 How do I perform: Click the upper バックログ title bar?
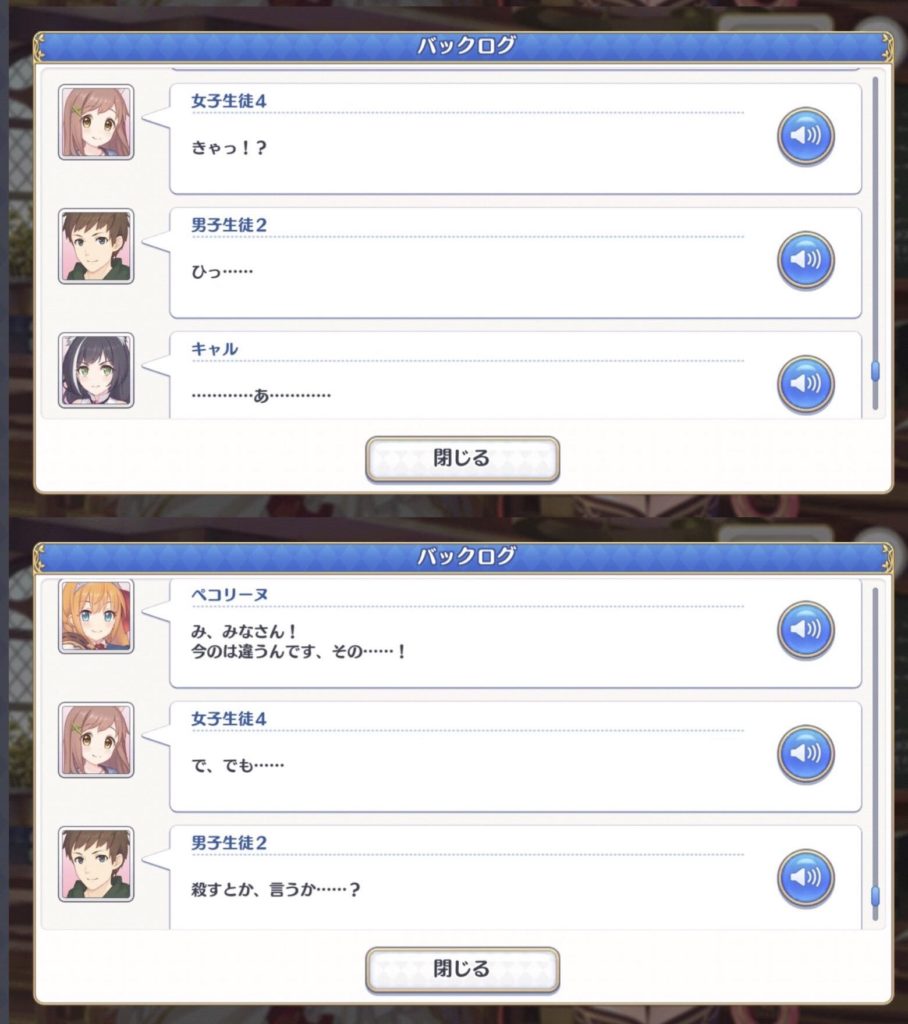coord(463,46)
